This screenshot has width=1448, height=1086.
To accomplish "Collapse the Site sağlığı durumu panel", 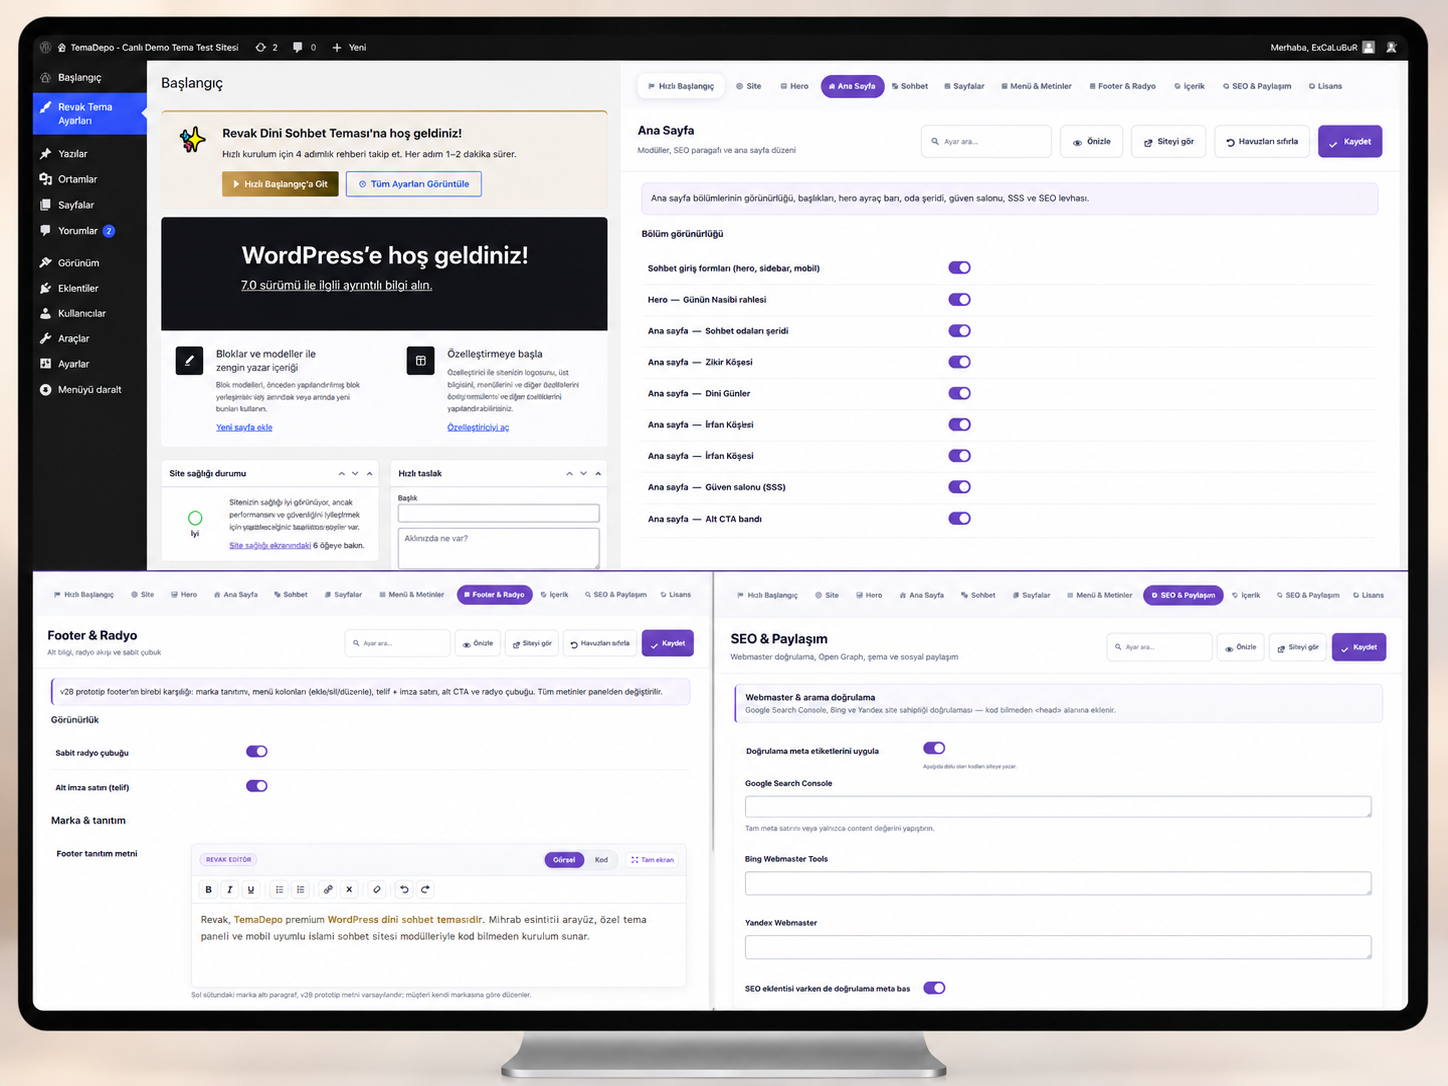I will [x=370, y=474].
